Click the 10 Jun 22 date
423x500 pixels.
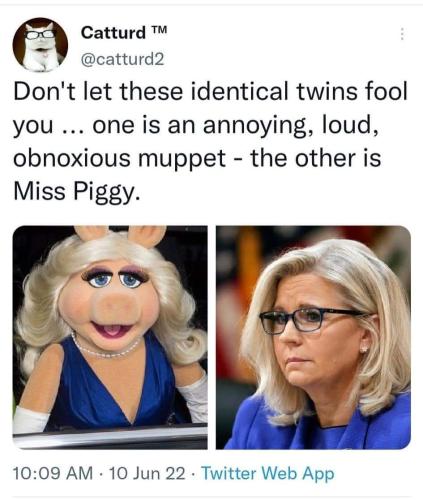pyautogui.click(x=147, y=473)
